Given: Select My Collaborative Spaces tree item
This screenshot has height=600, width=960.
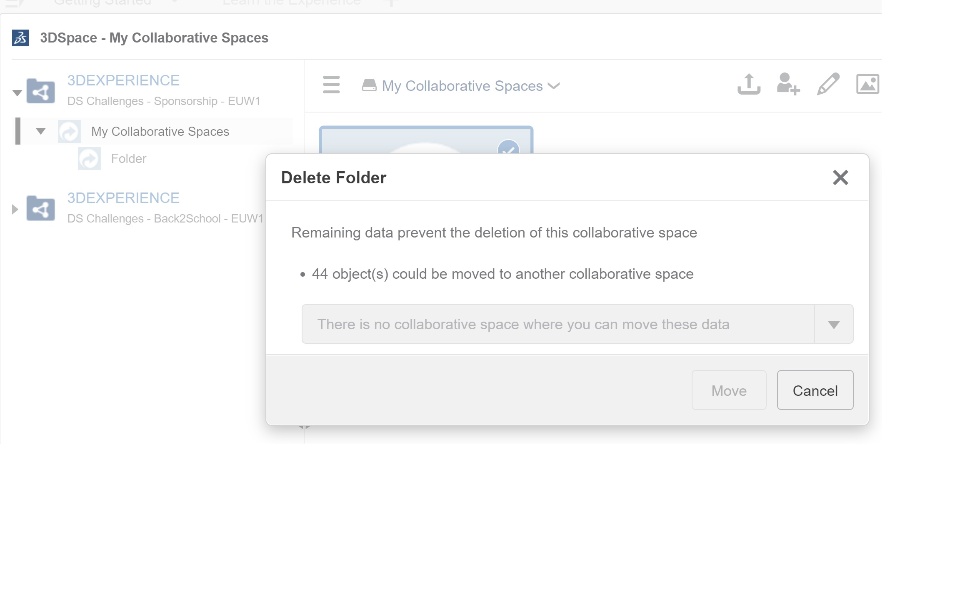Looking at the screenshot, I should 160,132.
